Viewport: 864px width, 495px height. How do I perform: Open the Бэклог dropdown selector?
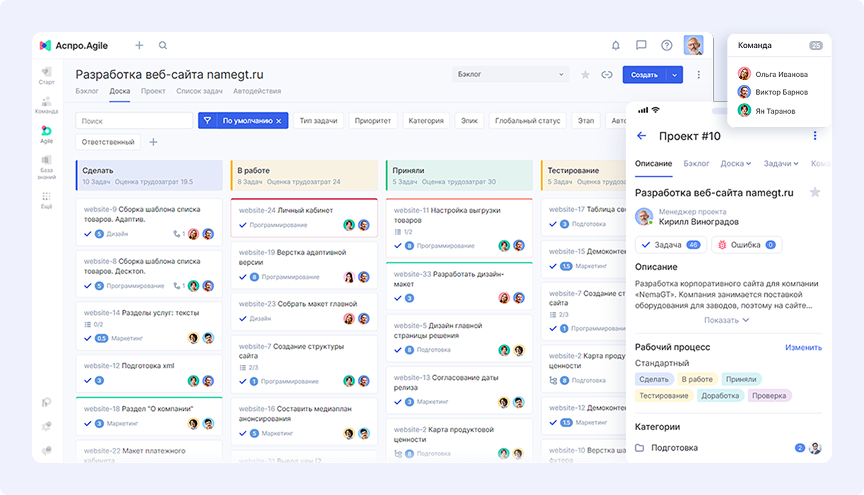(511, 74)
